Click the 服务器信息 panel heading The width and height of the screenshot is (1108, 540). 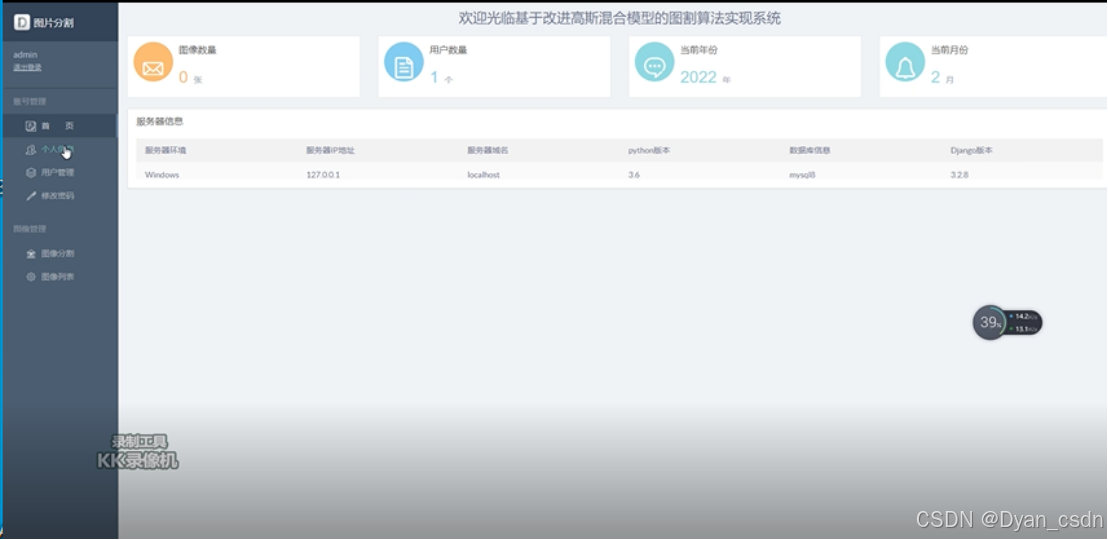[160, 121]
